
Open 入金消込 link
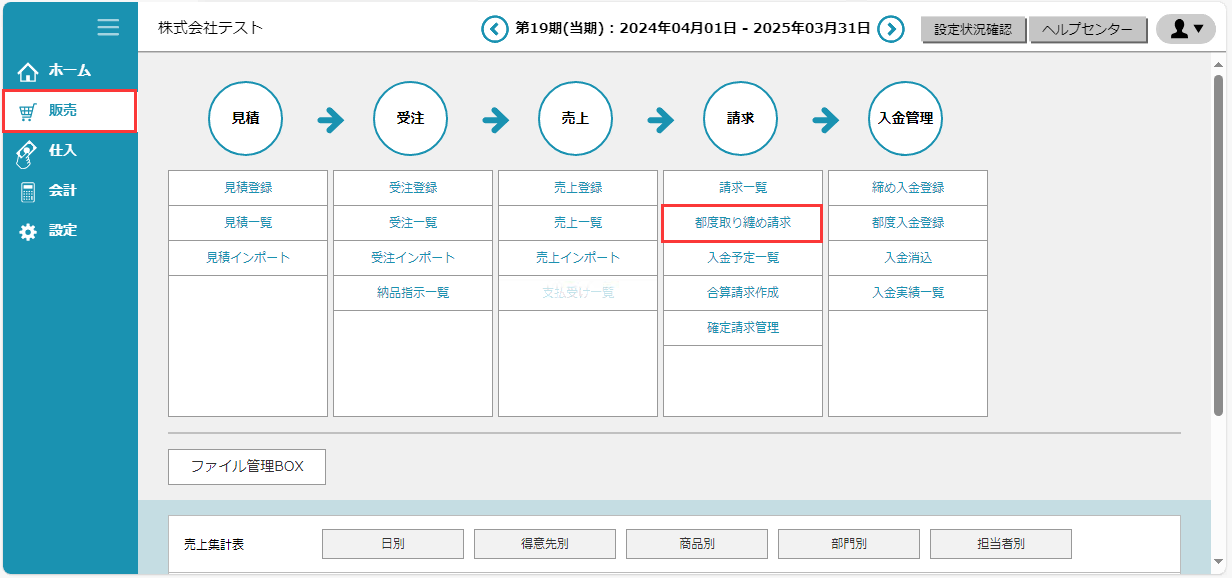(908, 258)
